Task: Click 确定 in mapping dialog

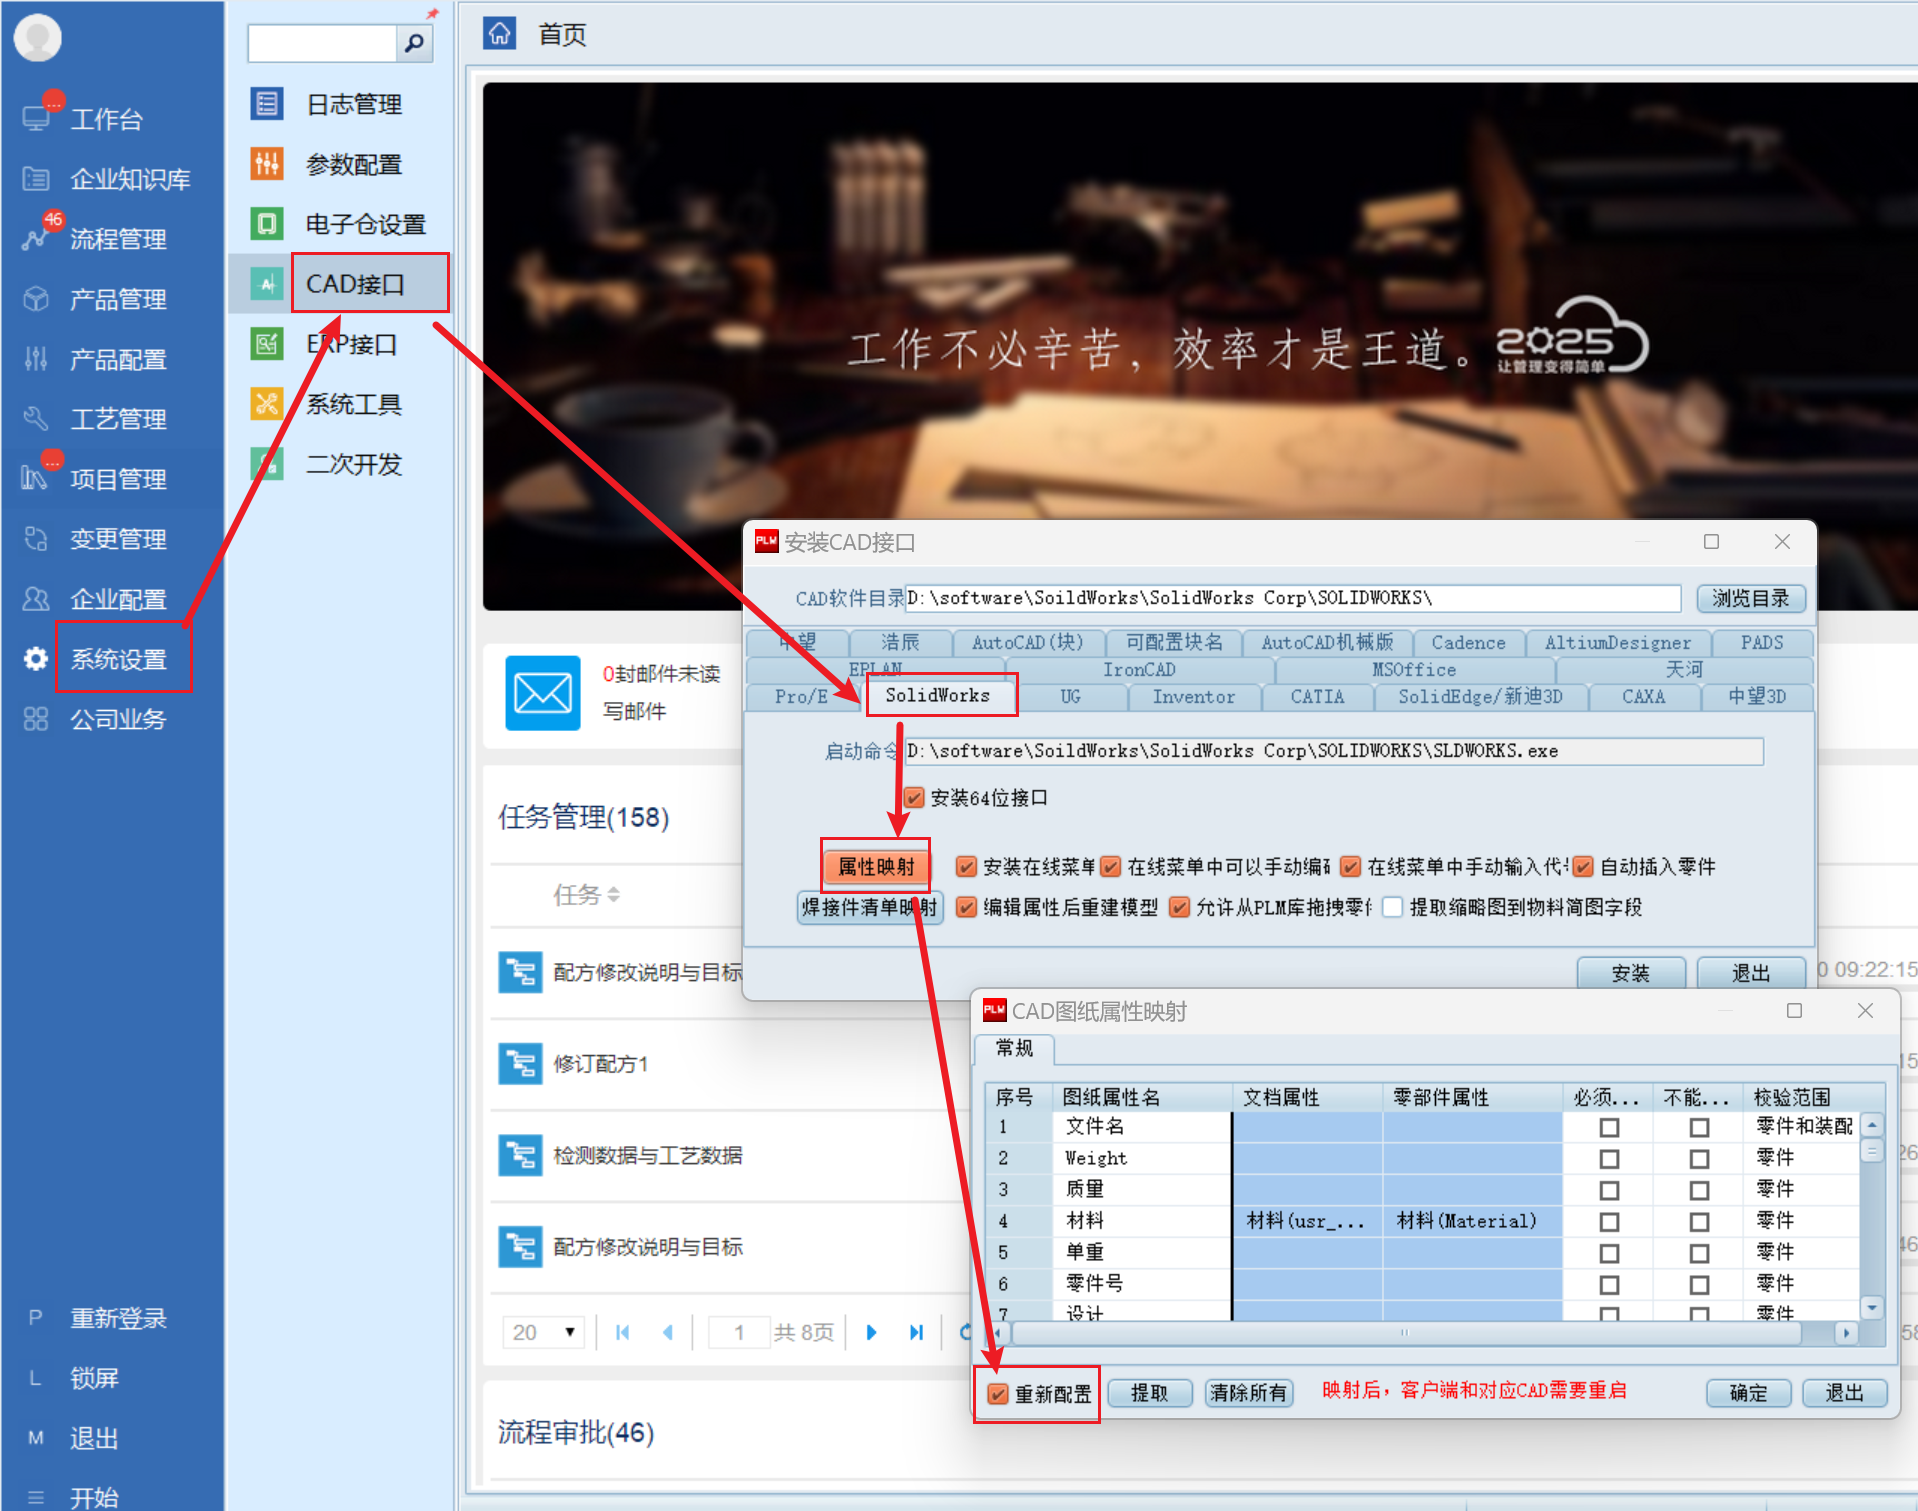Action: click(1748, 1393)
